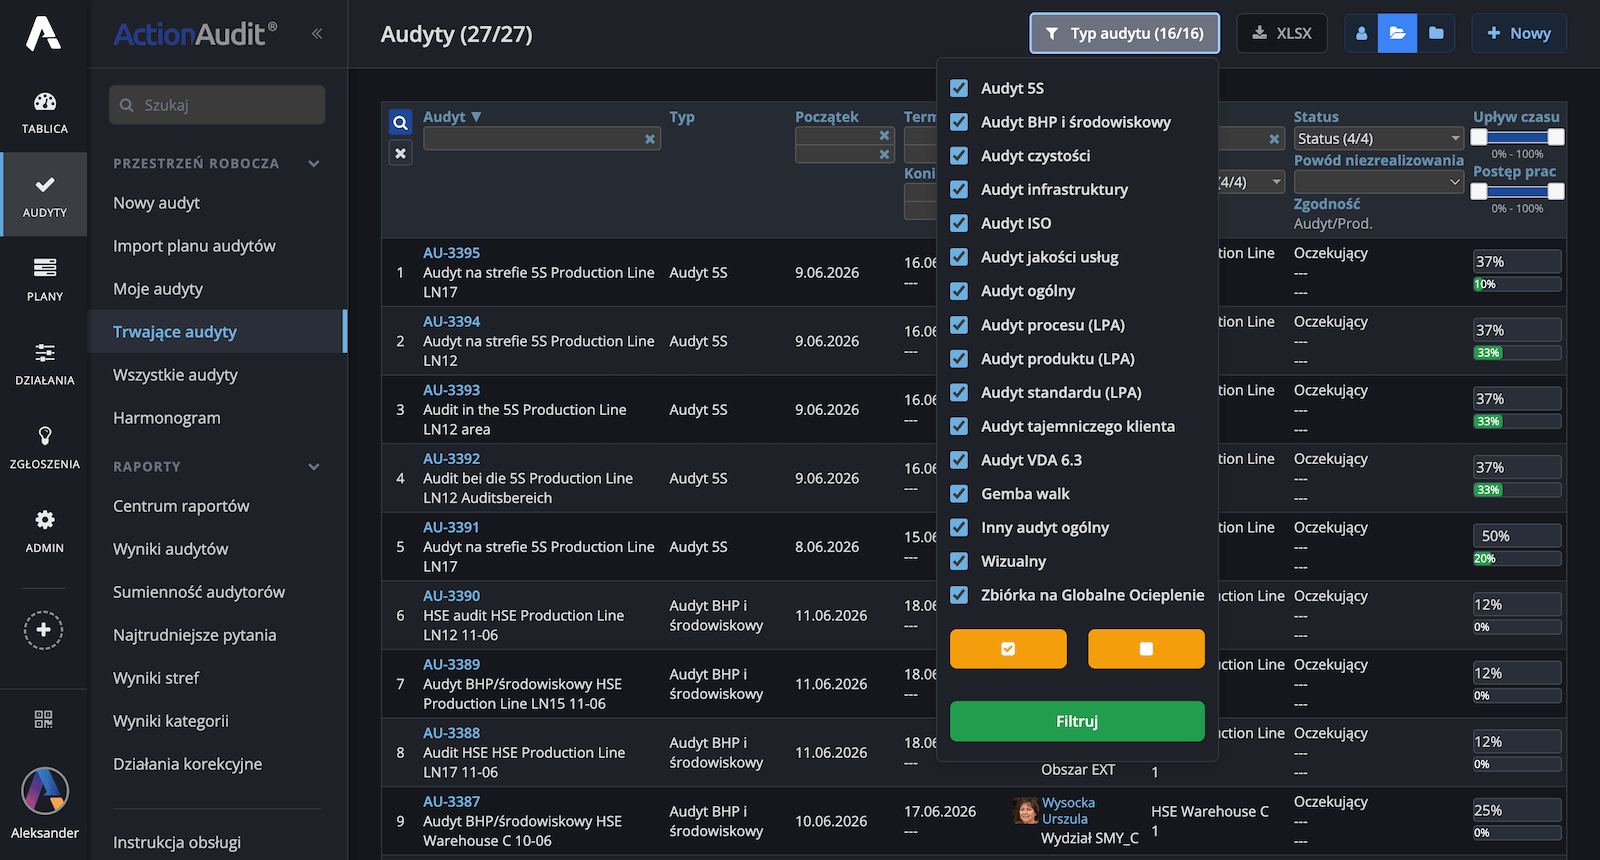The image size is (1600, 860).
Task: Click the 50% progress bar of AU-3391
Action: (1517, 536)
